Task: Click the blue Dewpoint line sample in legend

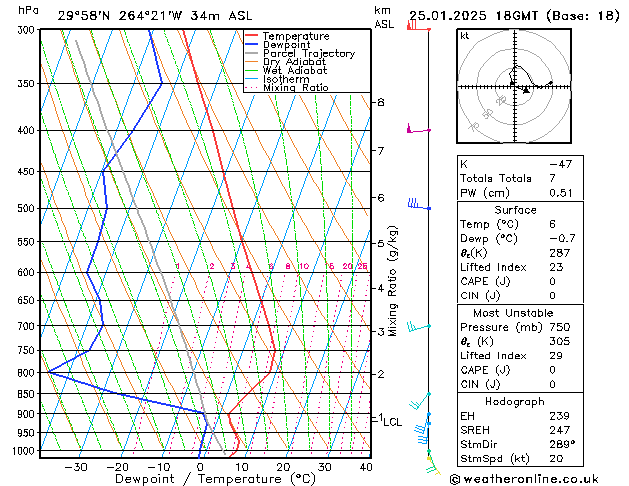Action: 251,45
